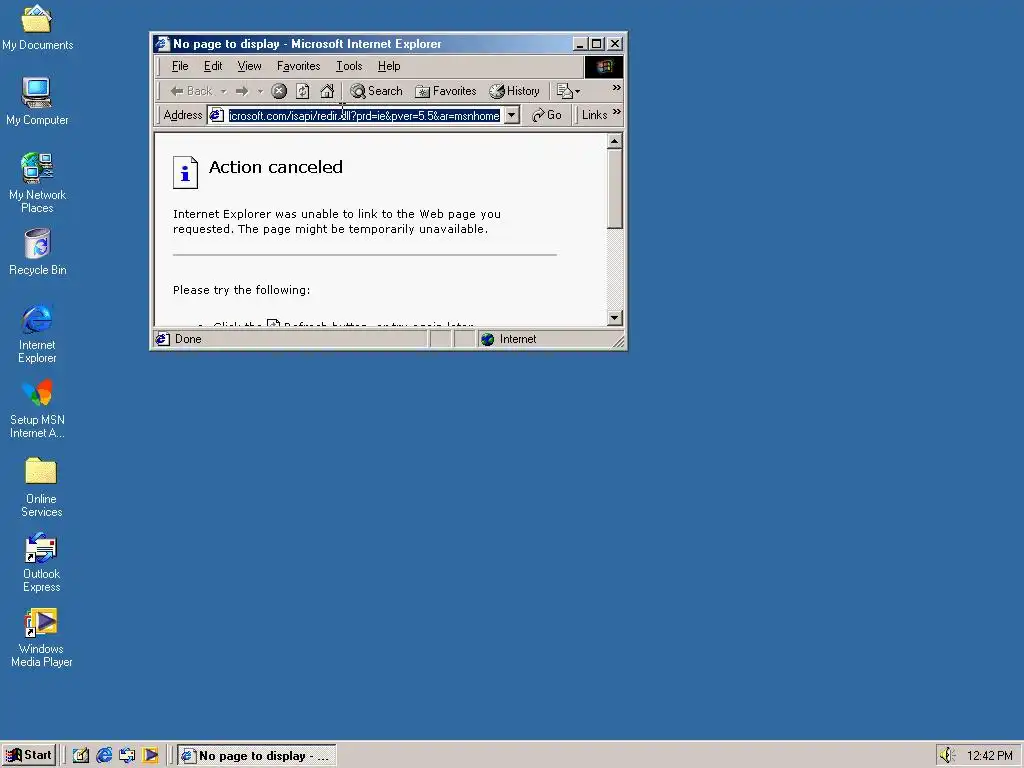Open the File menu

[180, 66]
